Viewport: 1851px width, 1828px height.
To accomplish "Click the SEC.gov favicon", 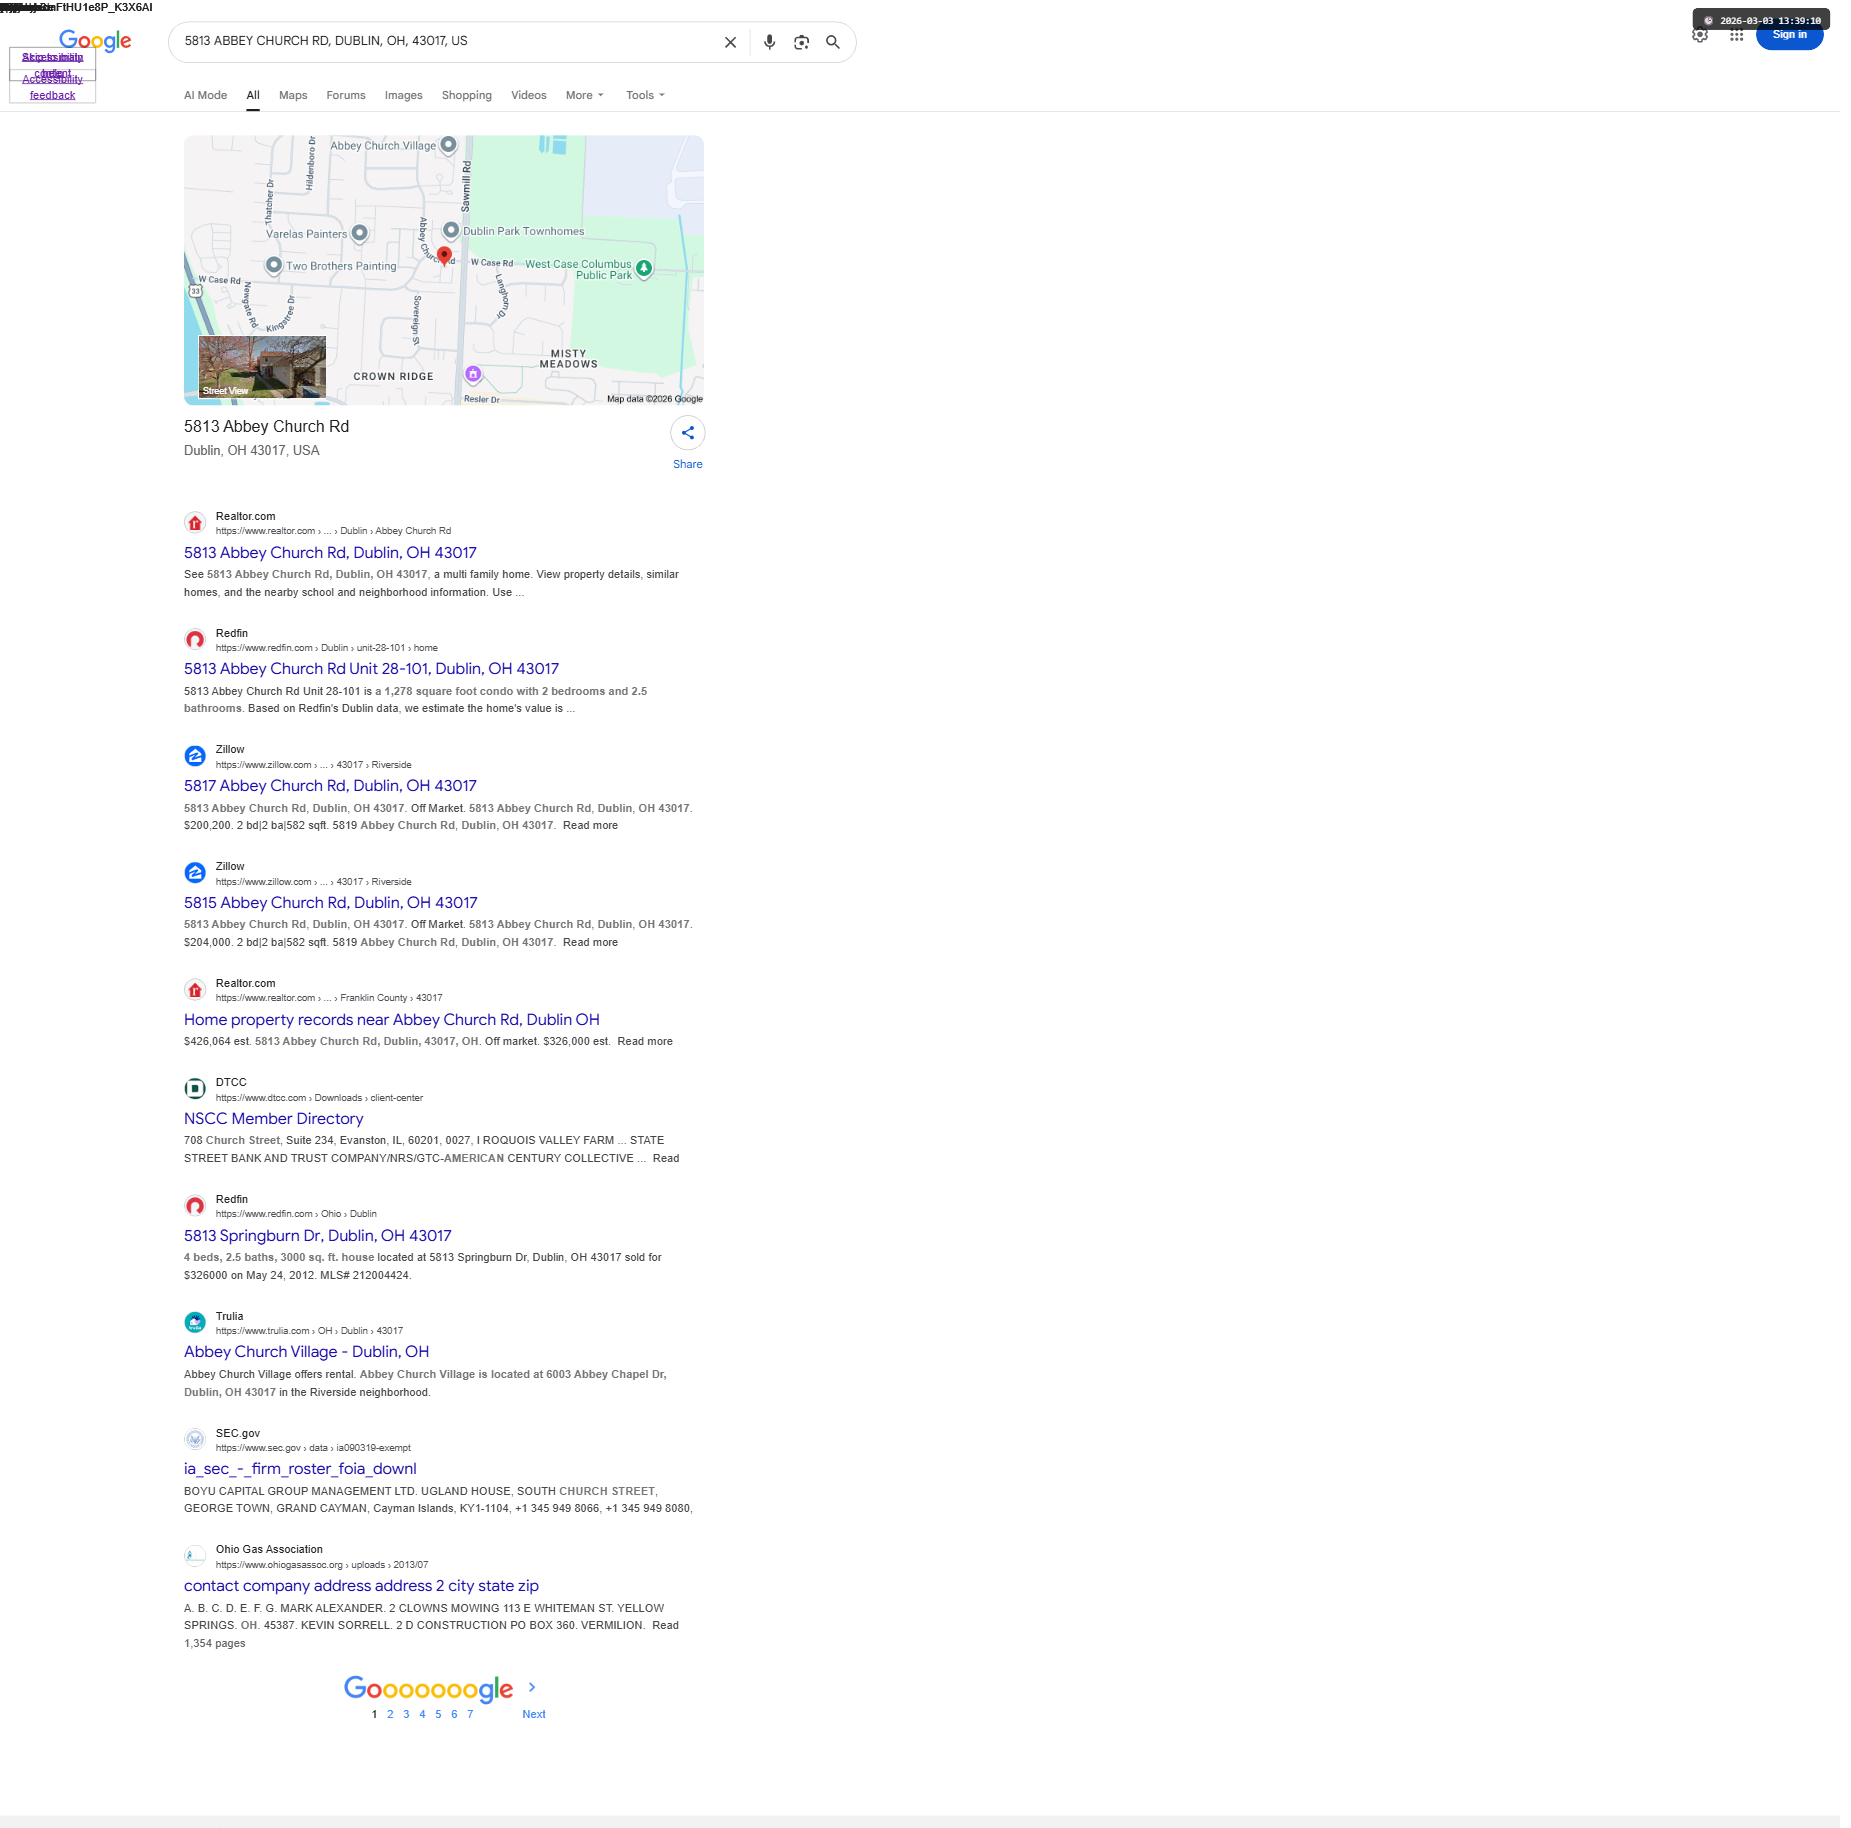I will [195, 1440].
